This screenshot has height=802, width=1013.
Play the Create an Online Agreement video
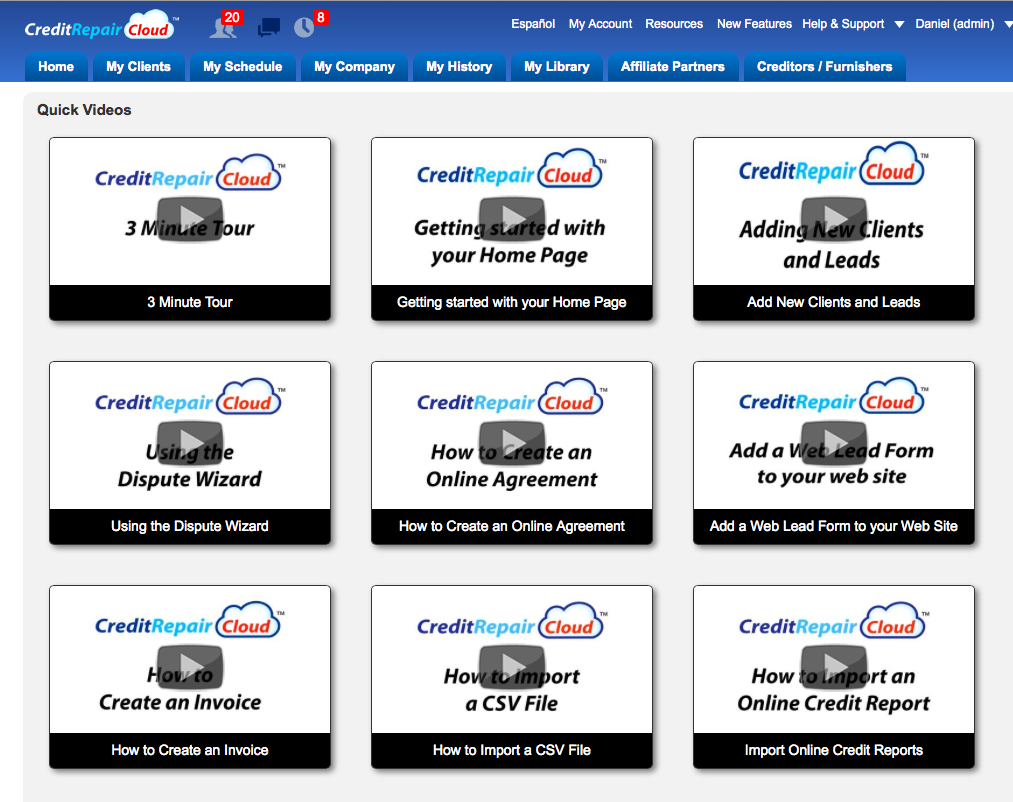pyautogui.click(x=512, y=443)
